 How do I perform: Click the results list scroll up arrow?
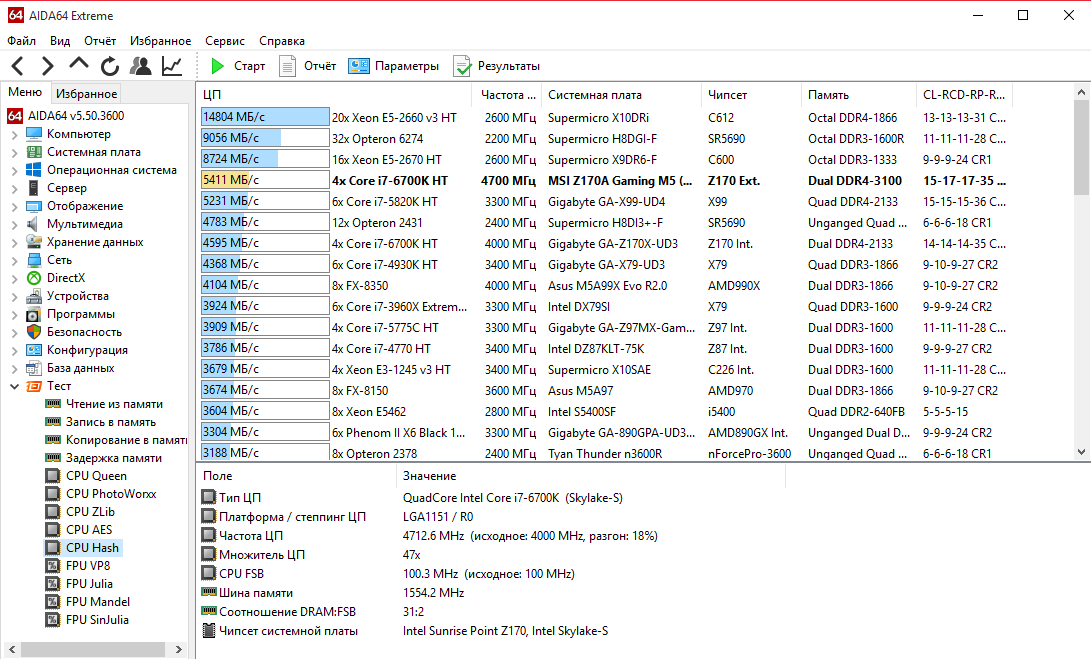tap(1082, 92)
